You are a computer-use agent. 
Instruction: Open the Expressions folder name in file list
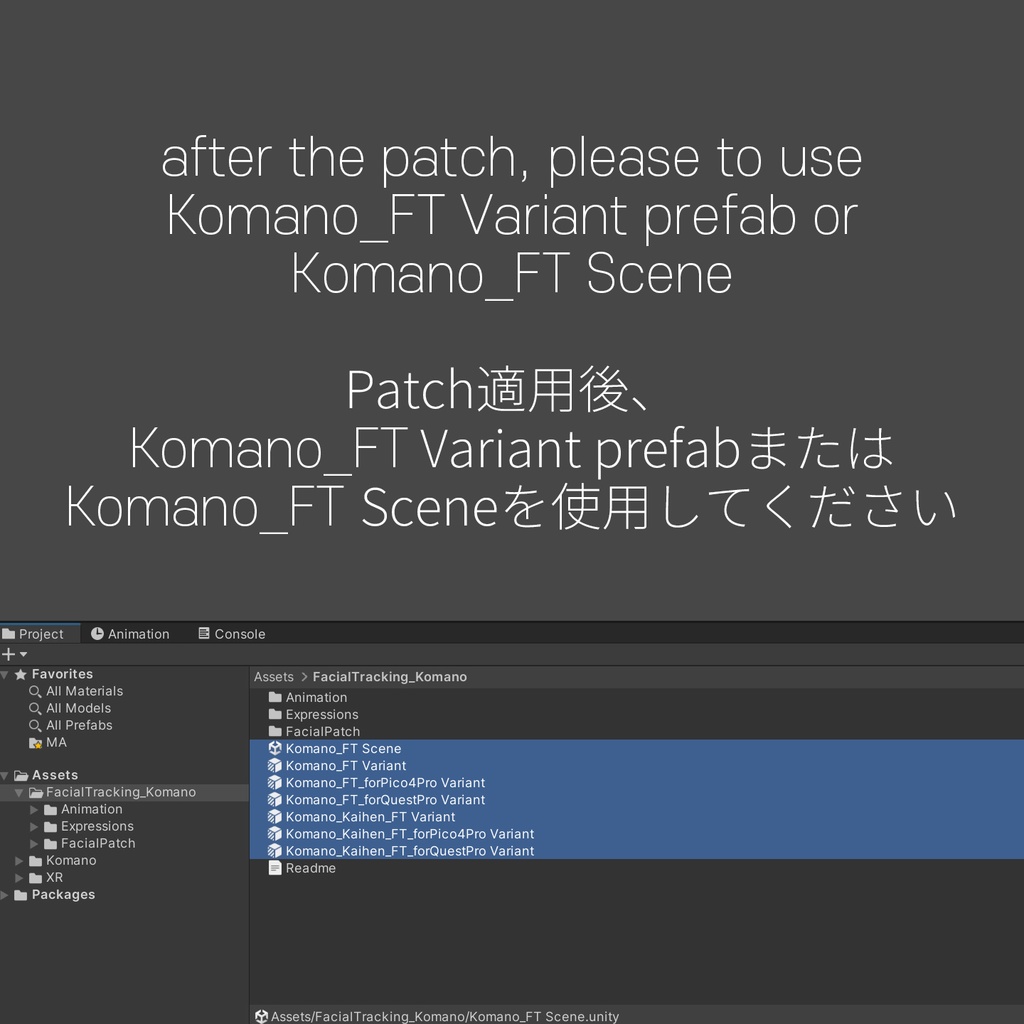322,714
